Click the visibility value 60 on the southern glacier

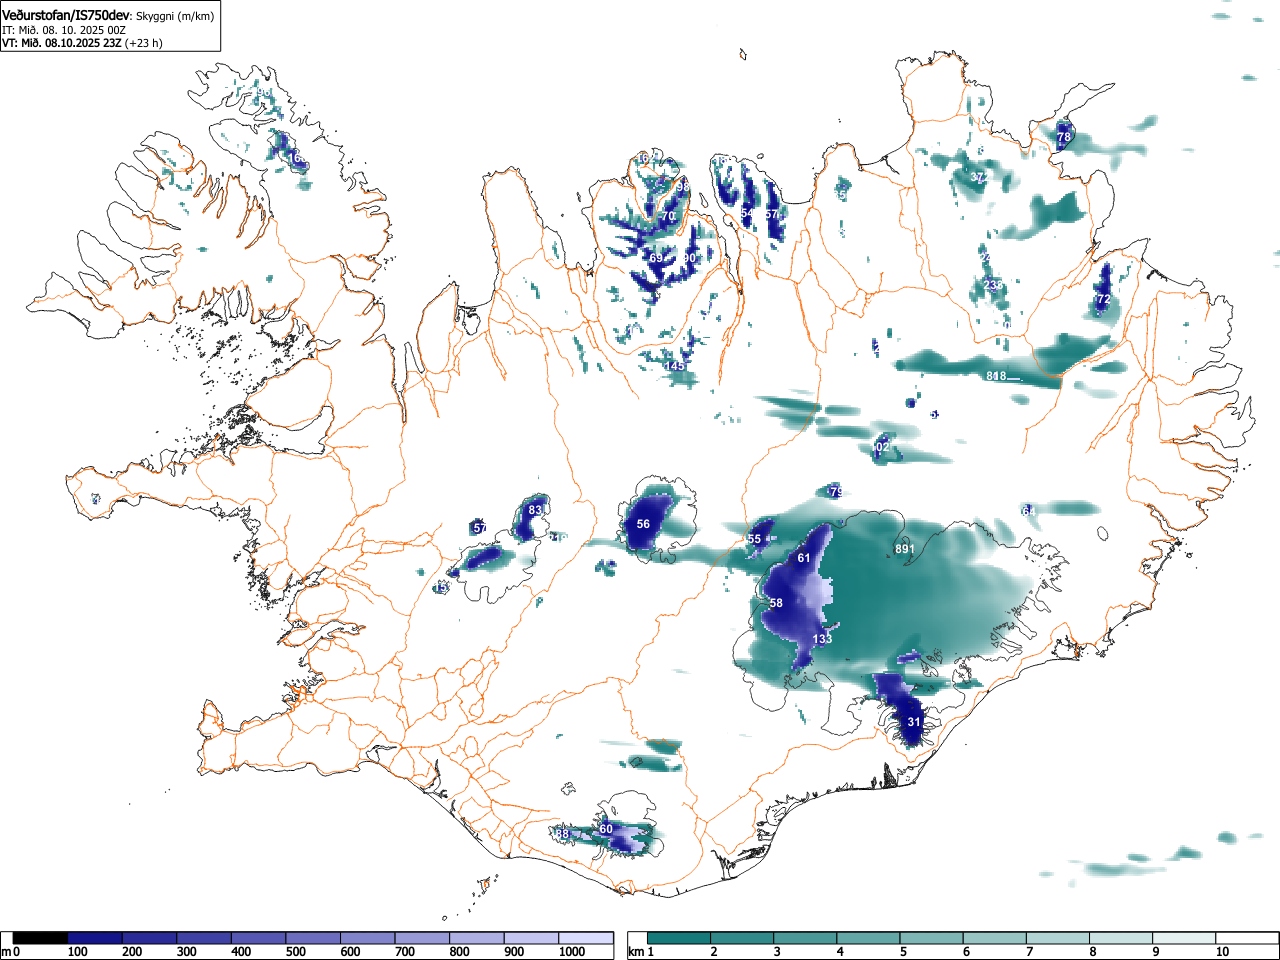point(606,829)
